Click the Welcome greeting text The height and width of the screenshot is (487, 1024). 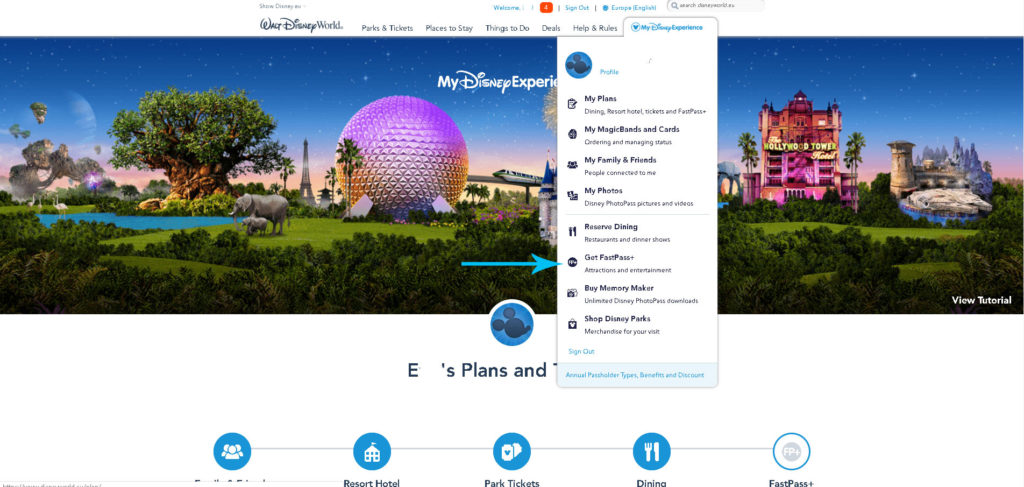click(x=507, y=8)
